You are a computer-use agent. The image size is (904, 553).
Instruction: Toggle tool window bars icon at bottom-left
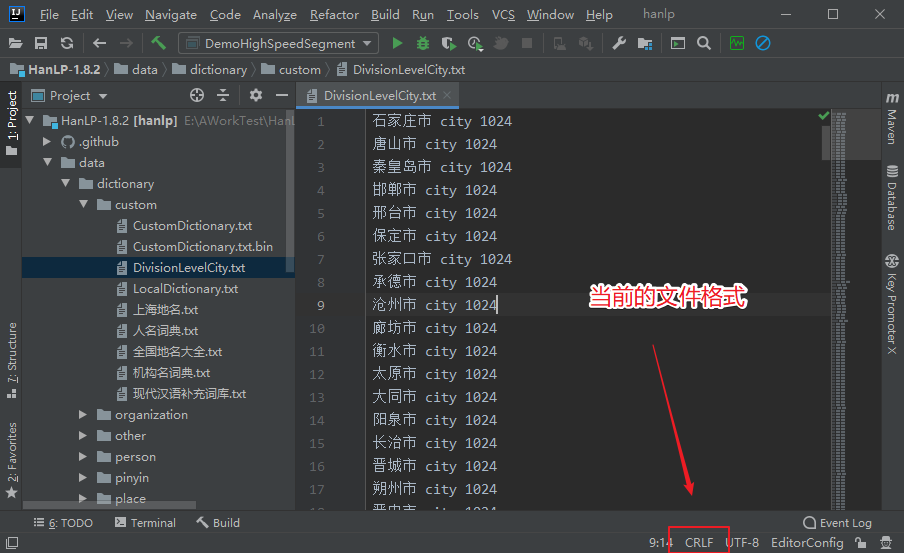pos(12,543)
